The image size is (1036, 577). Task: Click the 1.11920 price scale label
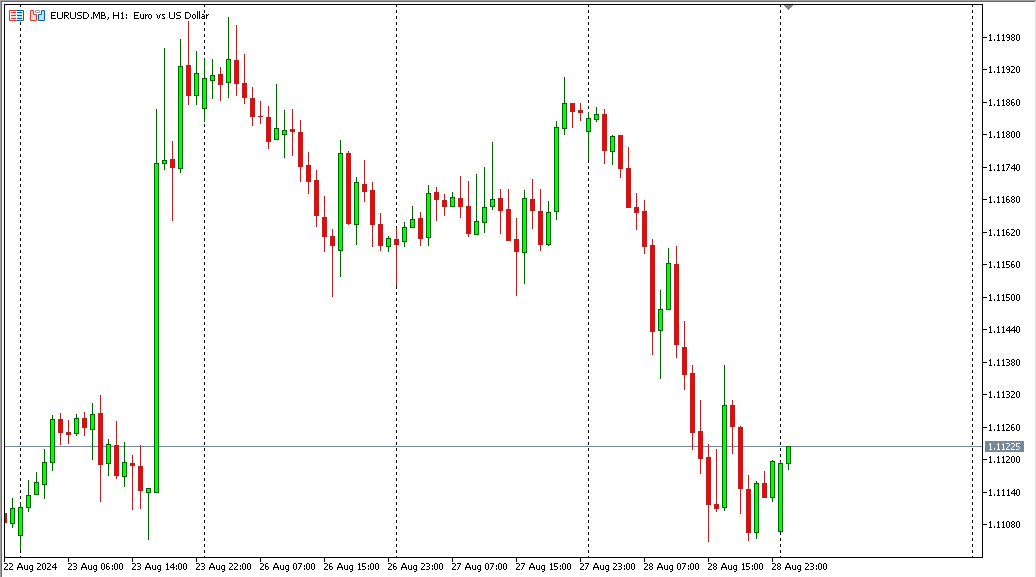click(1004, 69)
